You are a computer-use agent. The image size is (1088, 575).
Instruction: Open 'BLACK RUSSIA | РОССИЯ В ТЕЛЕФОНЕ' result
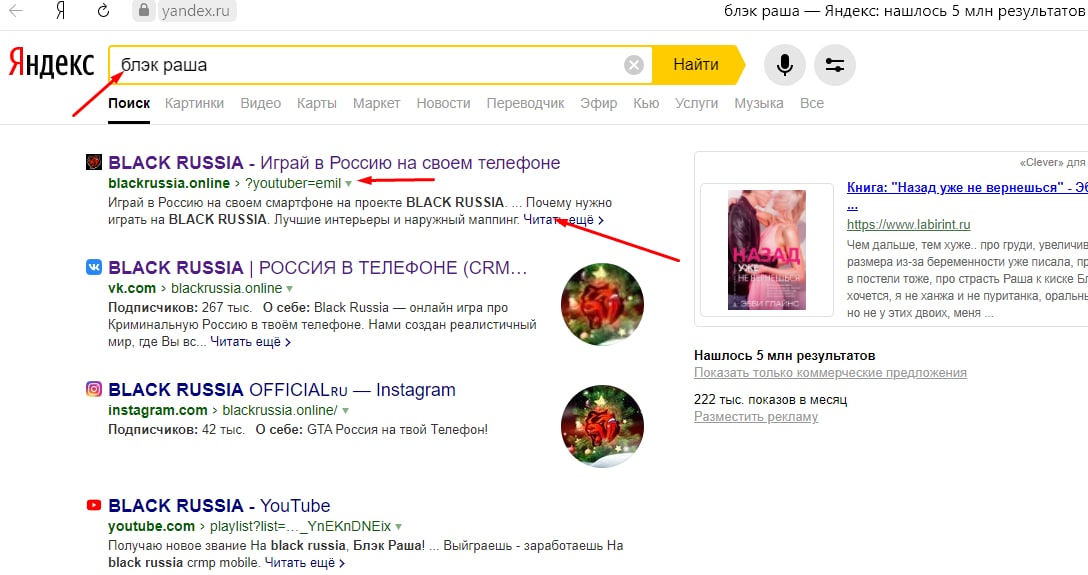pyautogui.click(x=318, y=268)
